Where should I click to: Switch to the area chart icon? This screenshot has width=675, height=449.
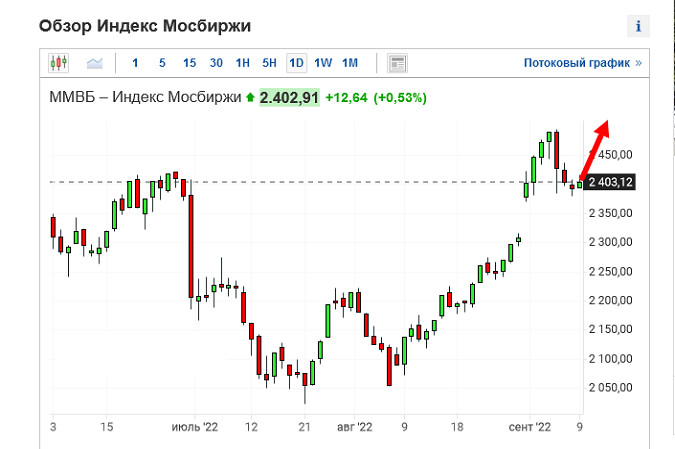tap(95, 63)
